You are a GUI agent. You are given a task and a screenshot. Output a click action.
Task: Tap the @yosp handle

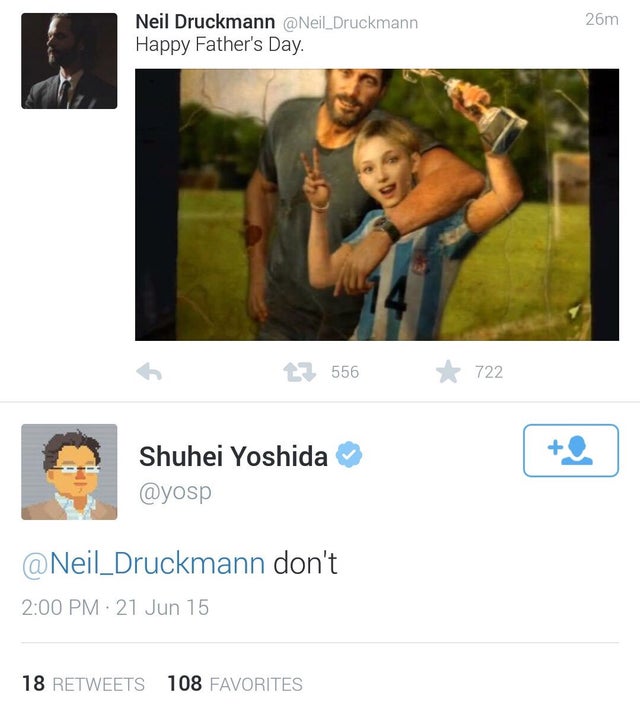click(175, 492)
